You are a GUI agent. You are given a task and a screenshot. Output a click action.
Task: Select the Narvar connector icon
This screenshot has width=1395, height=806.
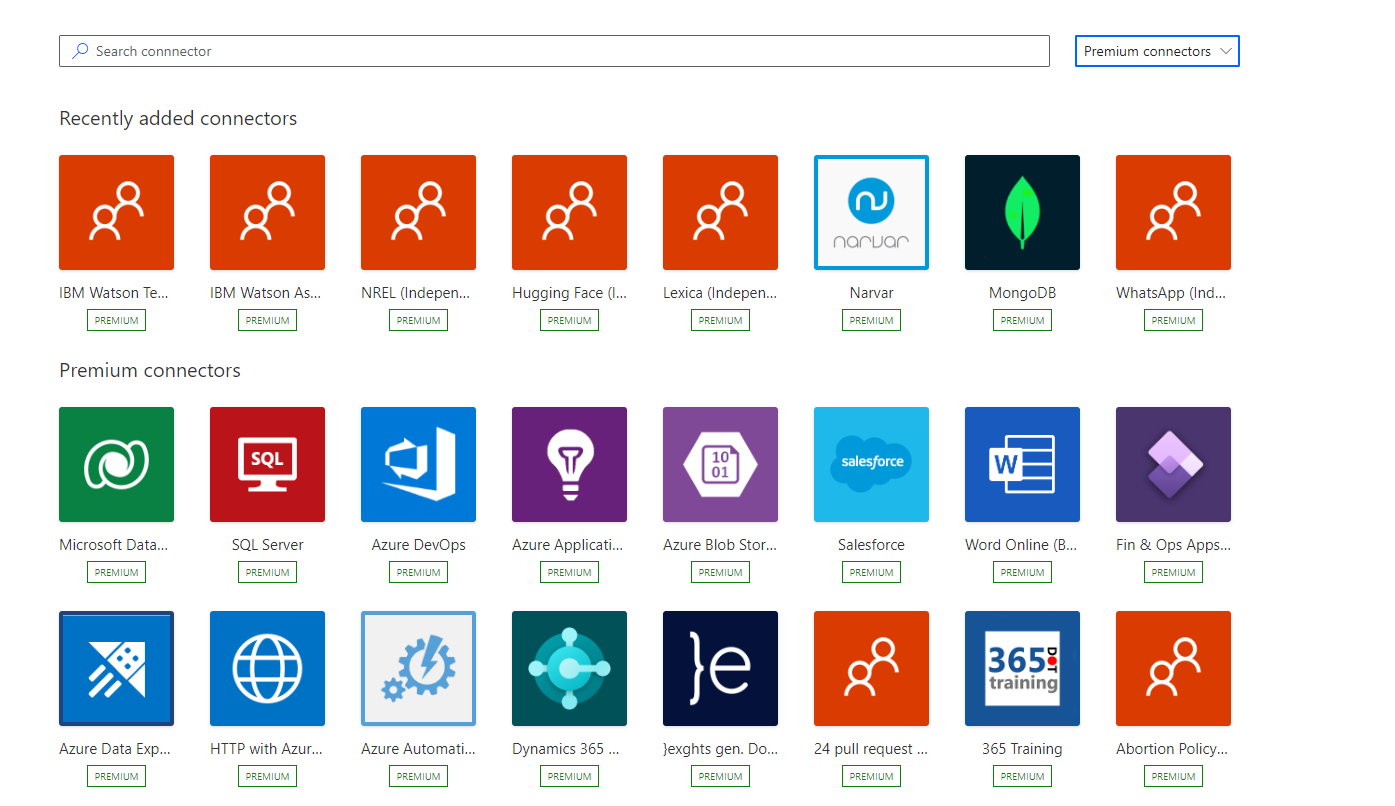(871, 212)
